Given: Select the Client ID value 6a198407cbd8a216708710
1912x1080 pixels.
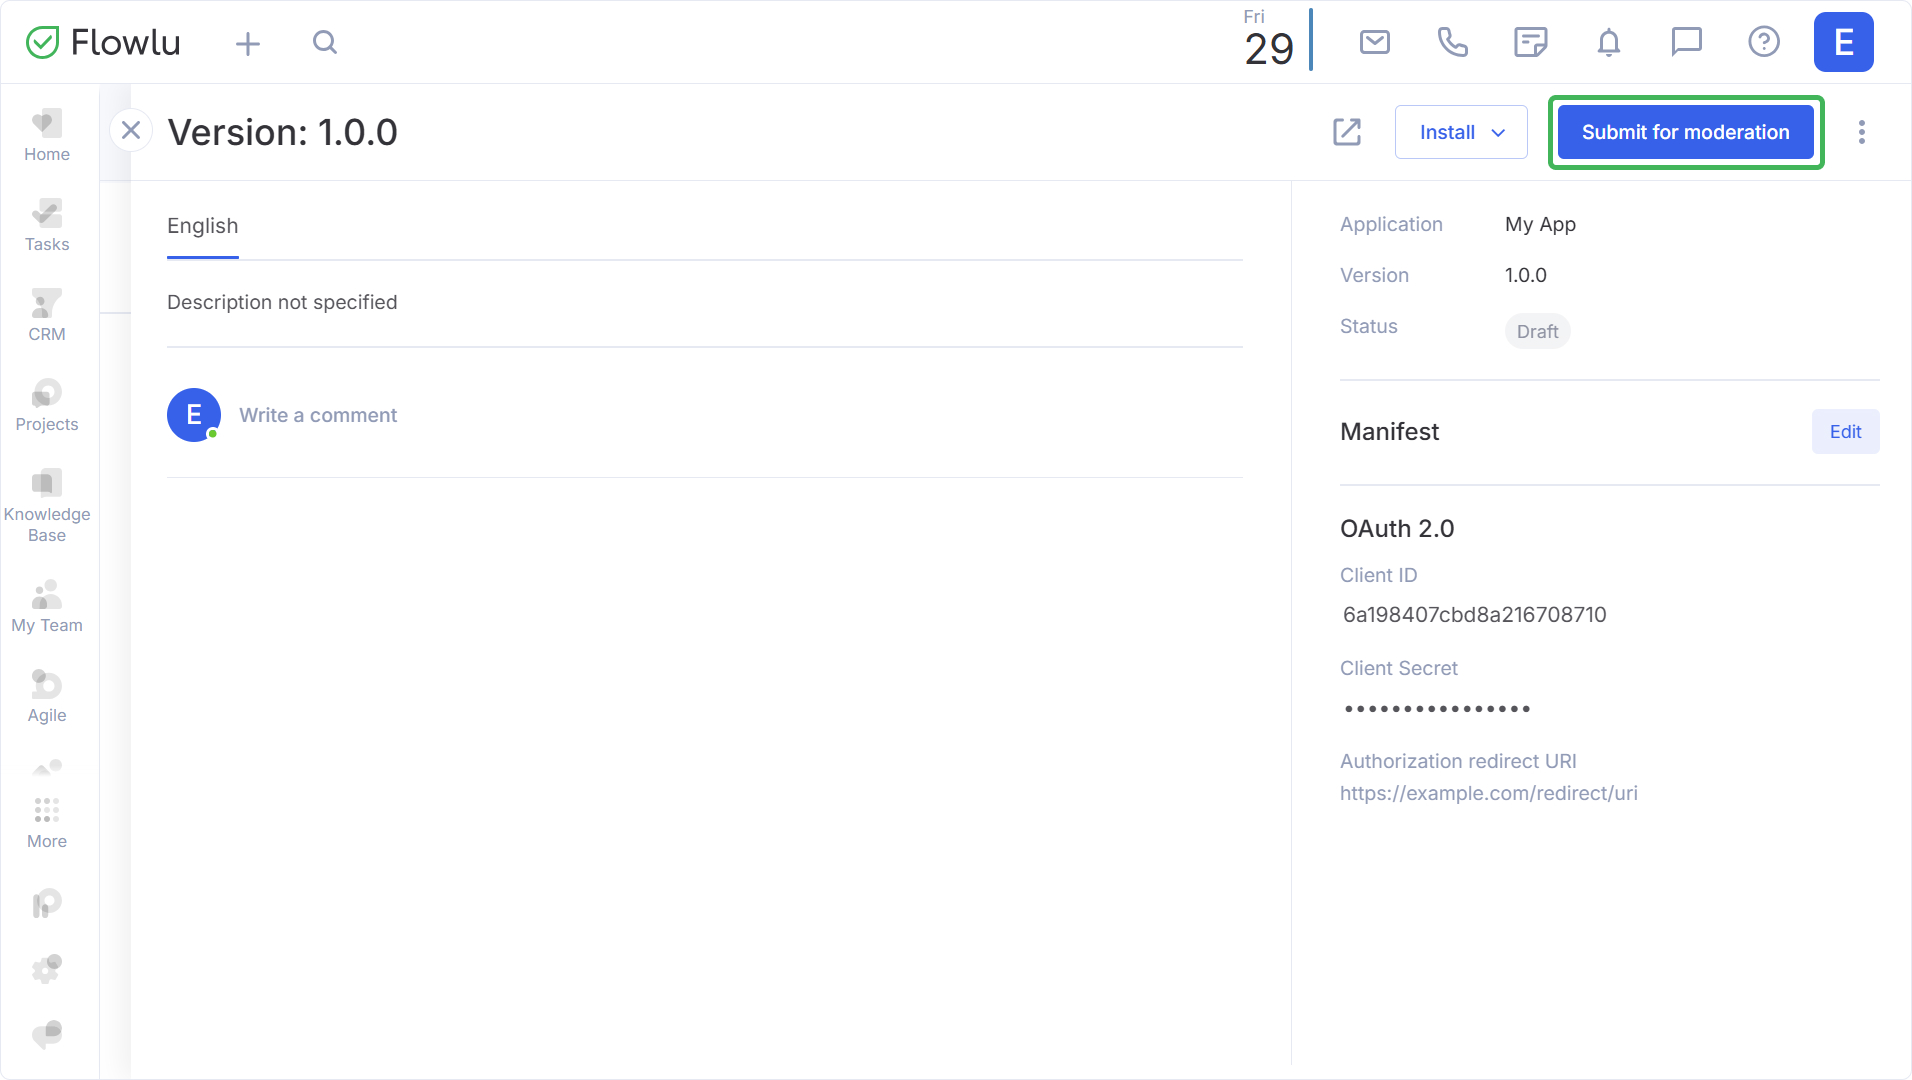Looking at the screenshot, I should 1474,615.
